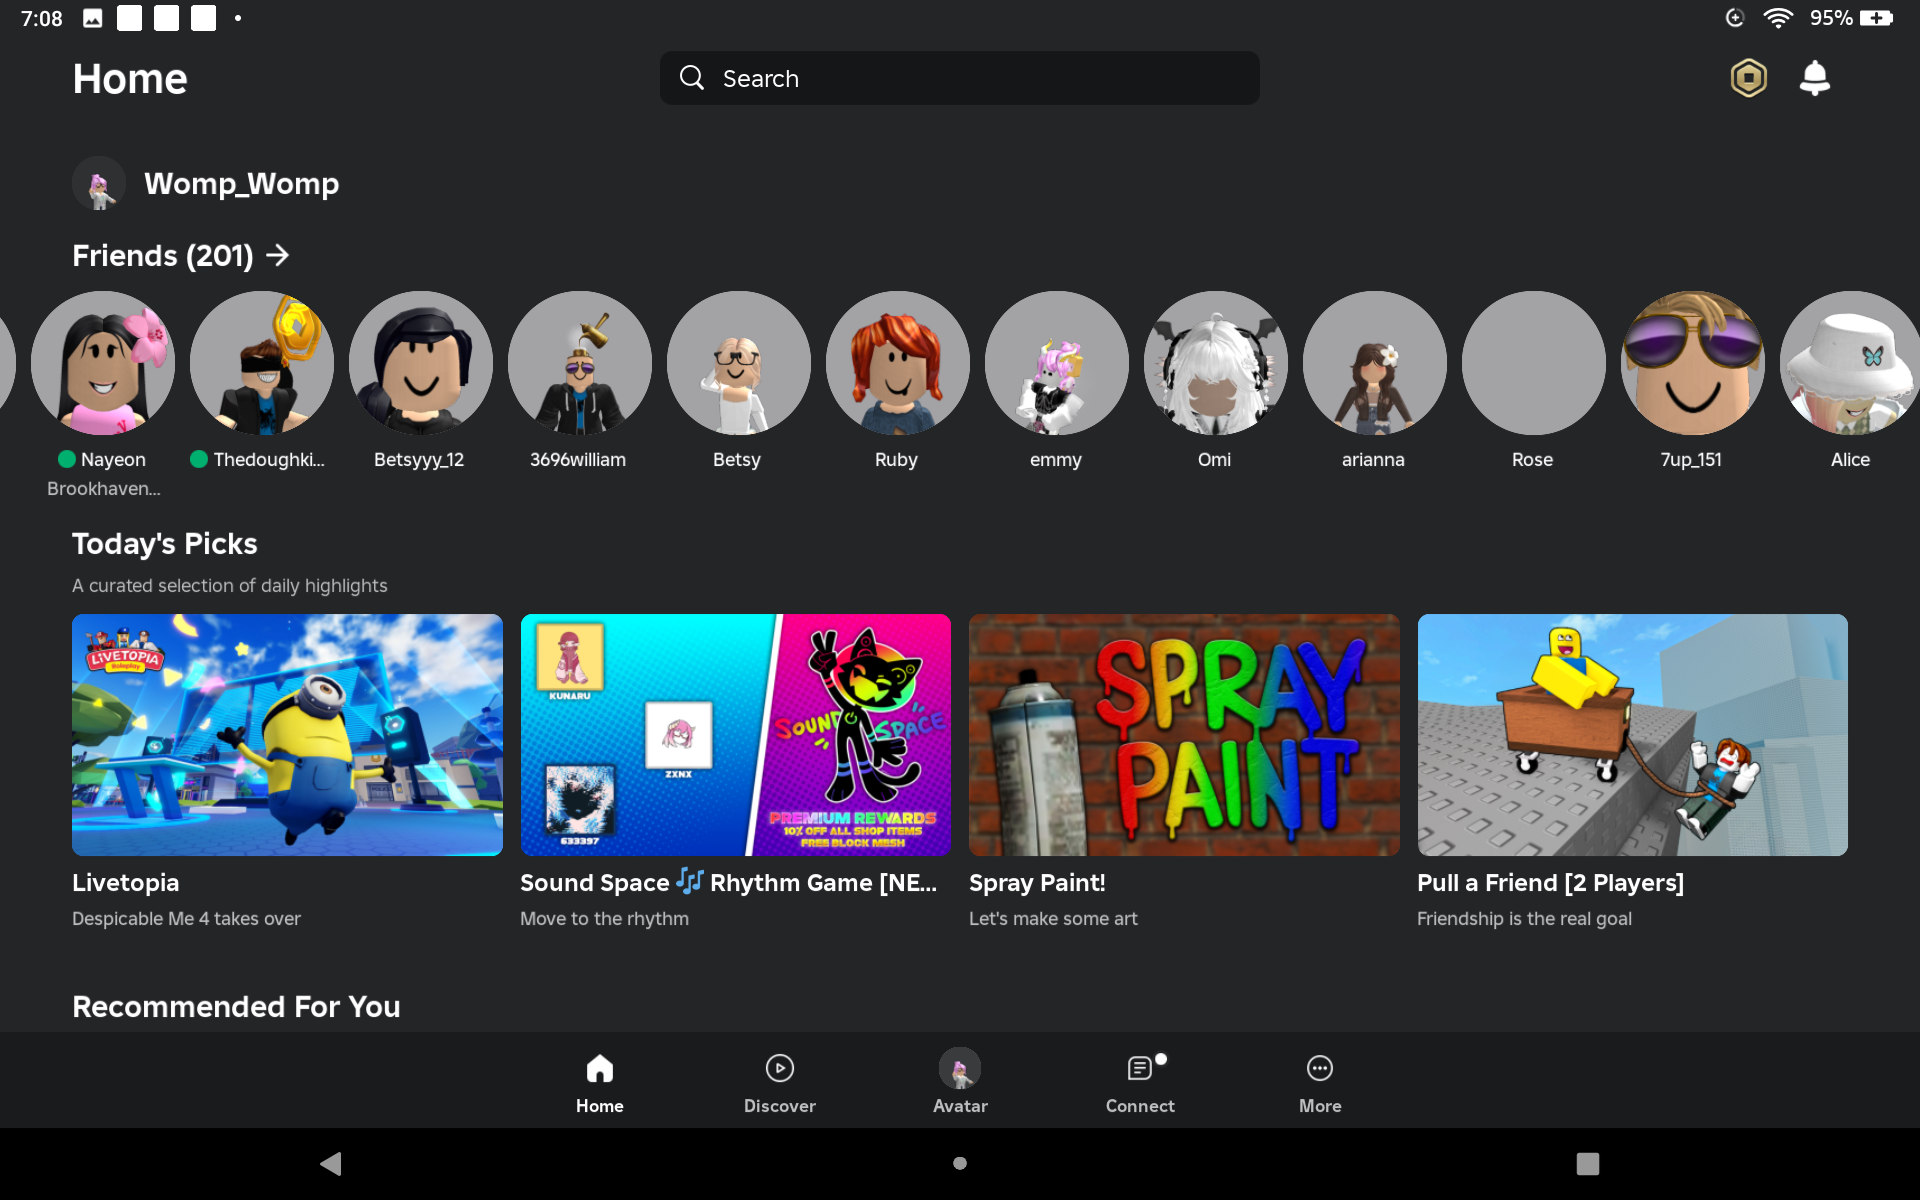1920x1200 pixels.
Task: Open the Robux currency icon
Action: (1748, 78)
